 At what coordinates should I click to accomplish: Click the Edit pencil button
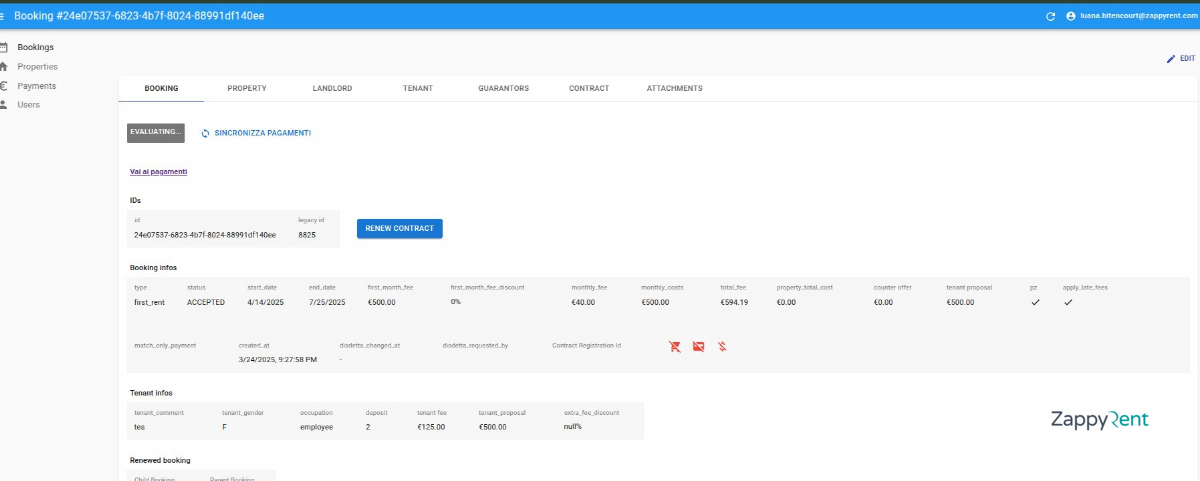(1180, 59)
